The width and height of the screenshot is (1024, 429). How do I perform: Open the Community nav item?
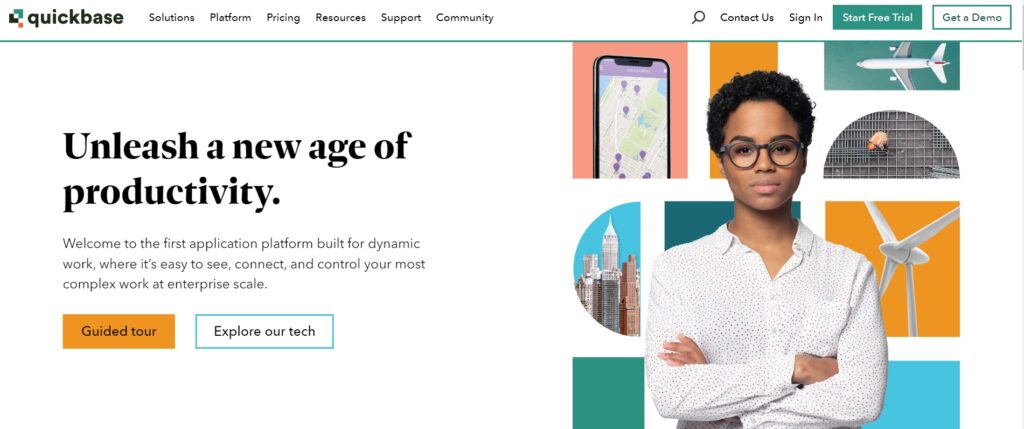pyautogui.click(x=464, y=18)
